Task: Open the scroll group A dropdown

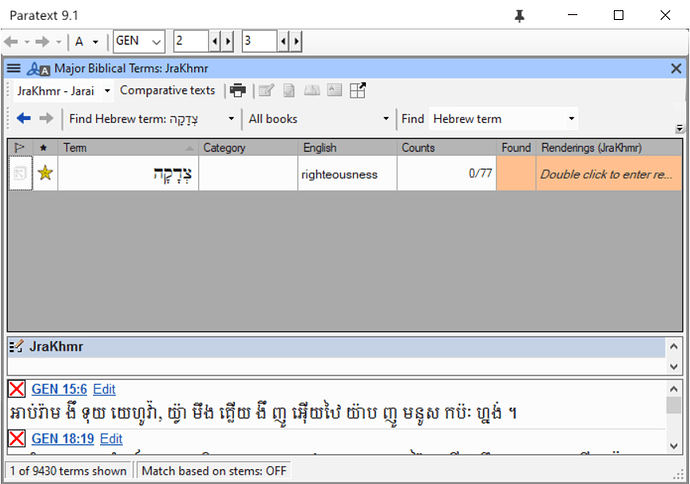Action: click(x=87, y=42)
